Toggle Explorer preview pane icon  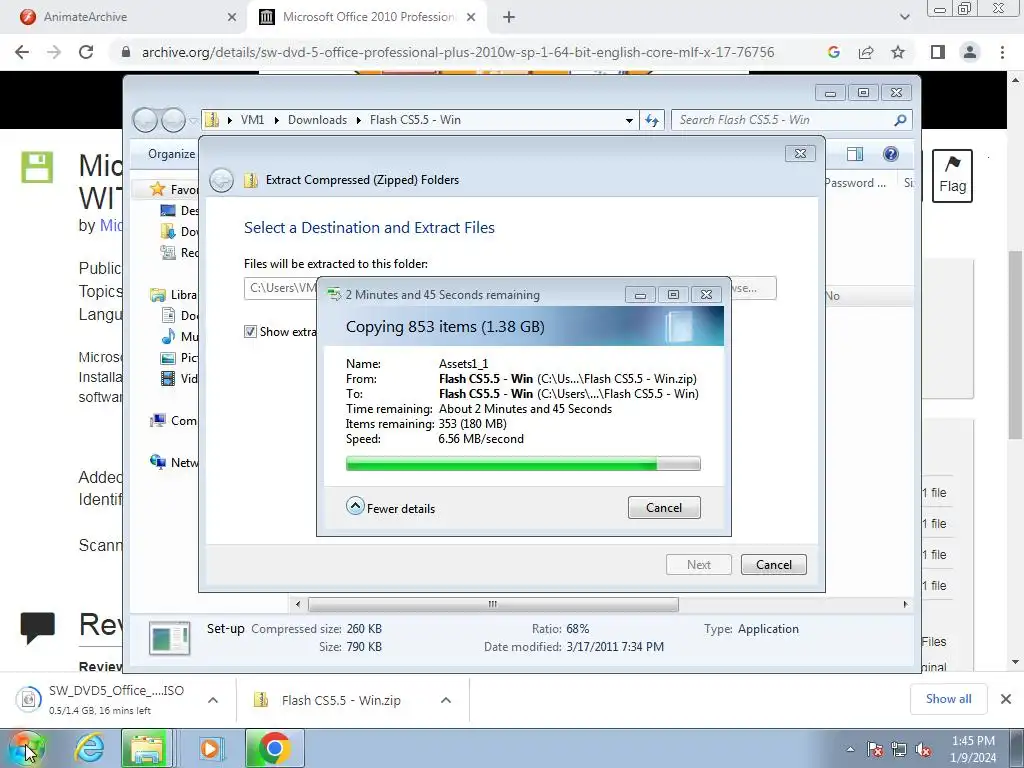(855, 154)
